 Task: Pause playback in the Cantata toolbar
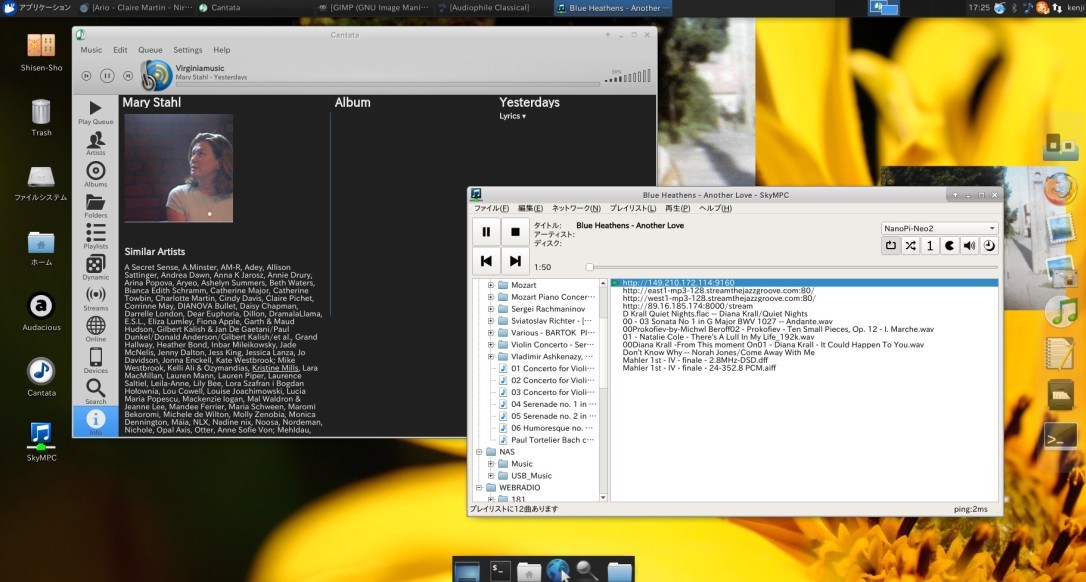click(107, 75)
